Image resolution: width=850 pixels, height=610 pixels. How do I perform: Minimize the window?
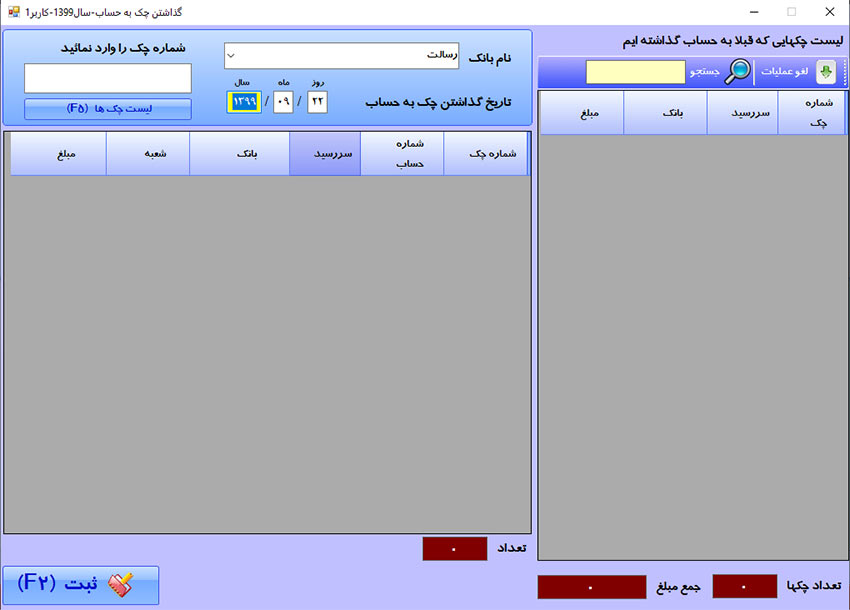[754, 12]
